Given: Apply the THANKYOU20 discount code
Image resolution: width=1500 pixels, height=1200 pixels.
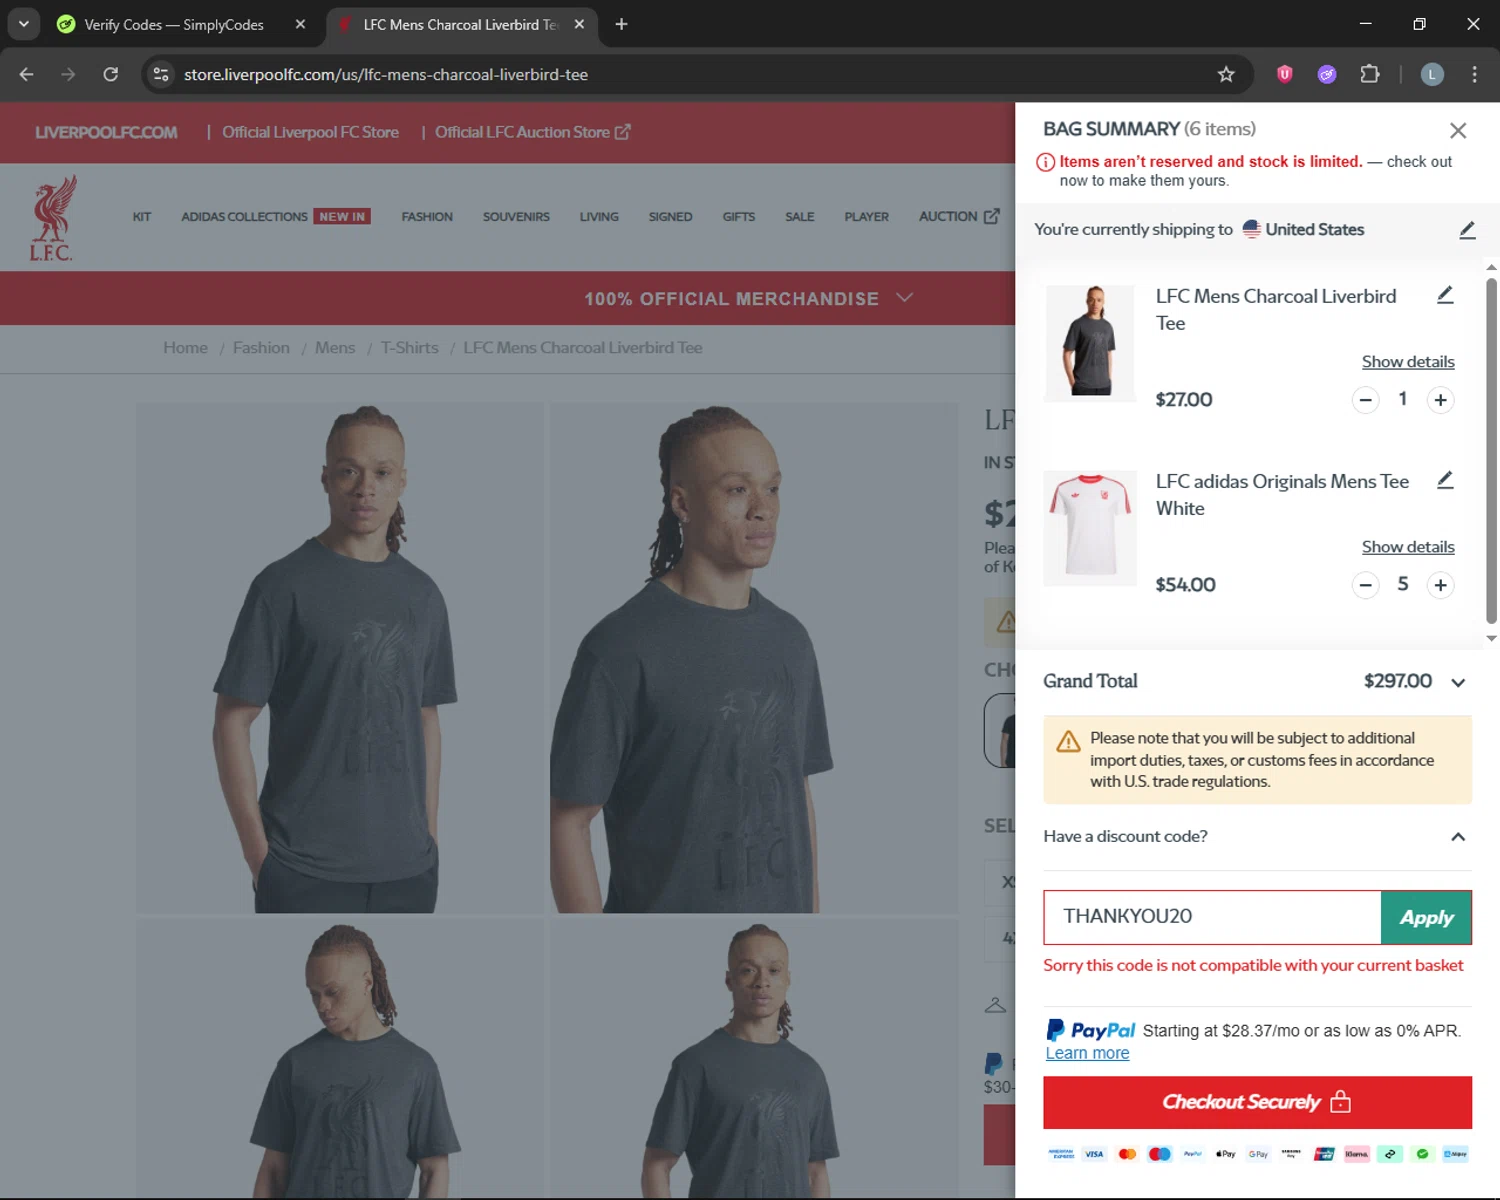Looking at the screenshot, I should coord(1426,917).
